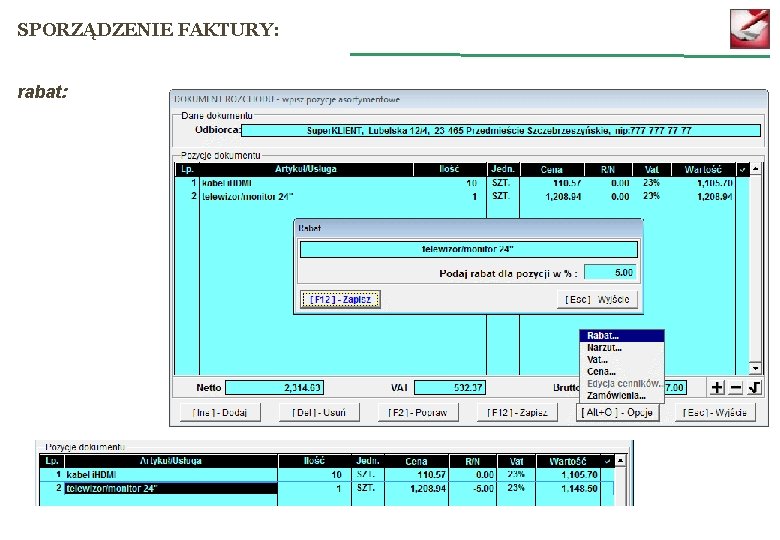
Task: Choose Vat... from the options menu
Action: coord(621,360)
